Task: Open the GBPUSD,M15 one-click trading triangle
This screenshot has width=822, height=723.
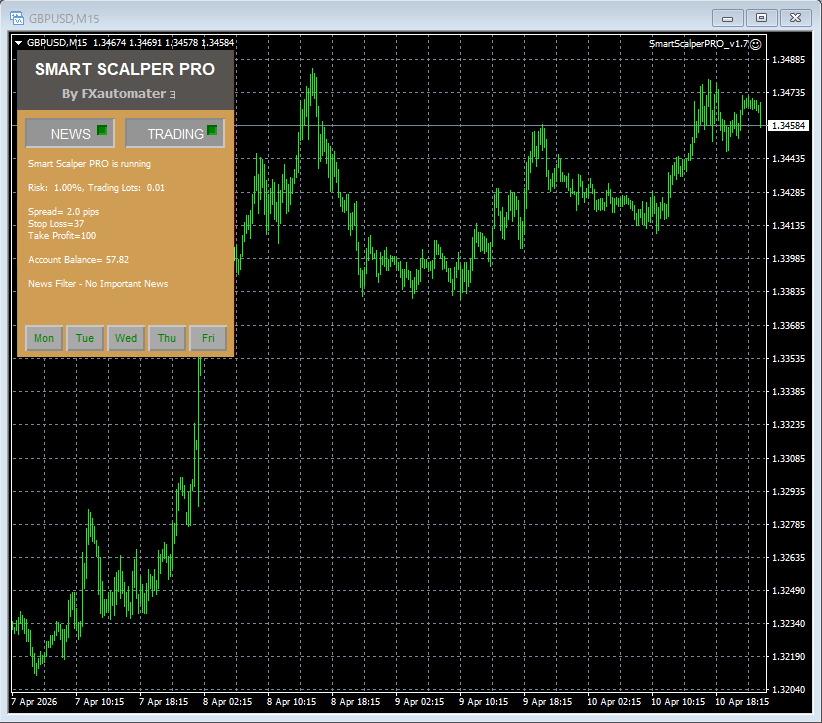Action: click(x=18, y=43)
